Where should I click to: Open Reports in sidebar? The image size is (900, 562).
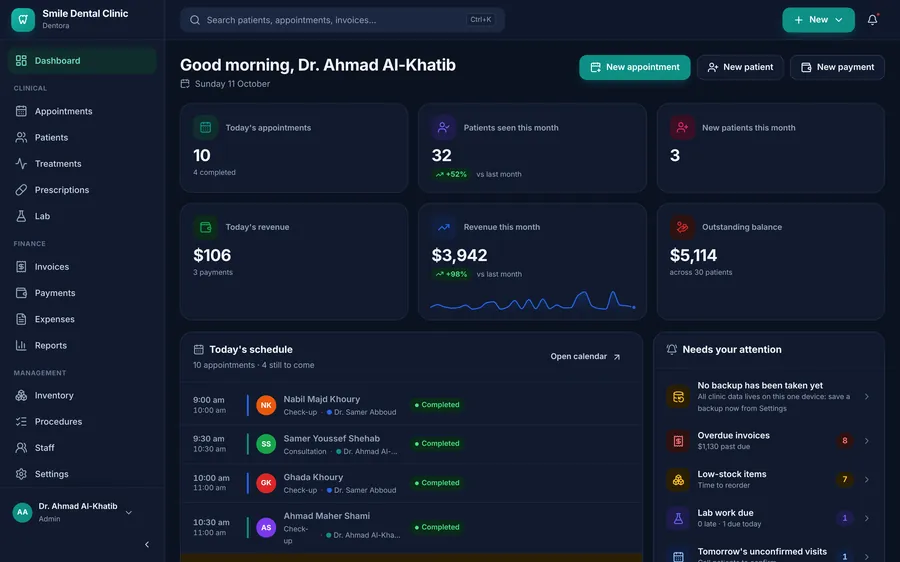point(82,346)
